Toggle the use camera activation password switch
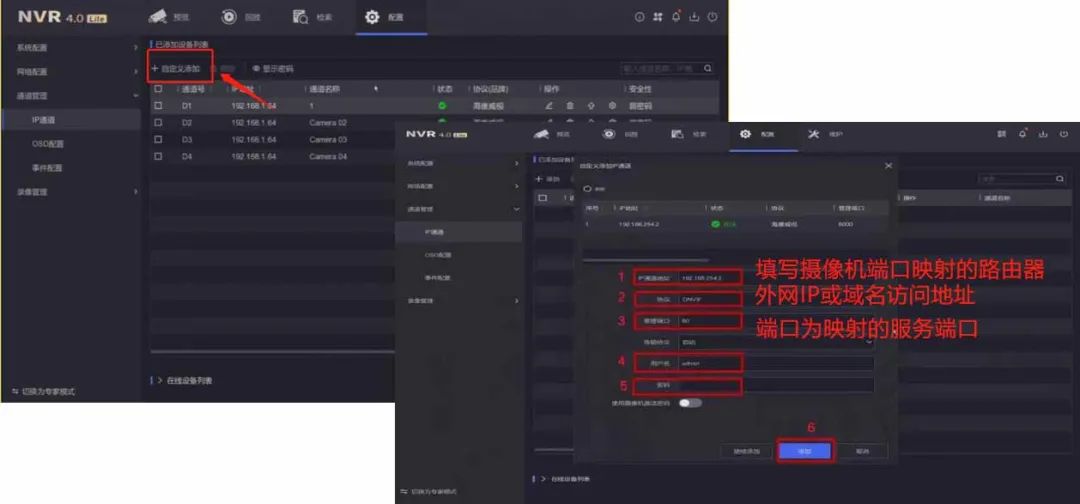 pyautogui.click(x=690, y=403)
